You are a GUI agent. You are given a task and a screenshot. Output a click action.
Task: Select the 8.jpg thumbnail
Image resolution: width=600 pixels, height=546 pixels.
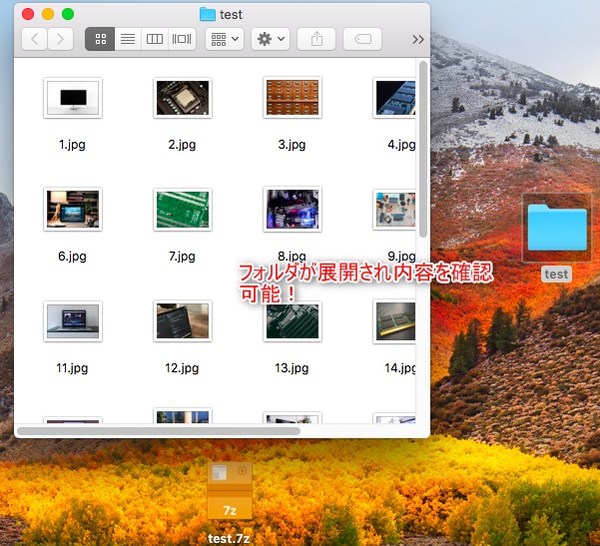pyautogui.click(x=292, y=209)
